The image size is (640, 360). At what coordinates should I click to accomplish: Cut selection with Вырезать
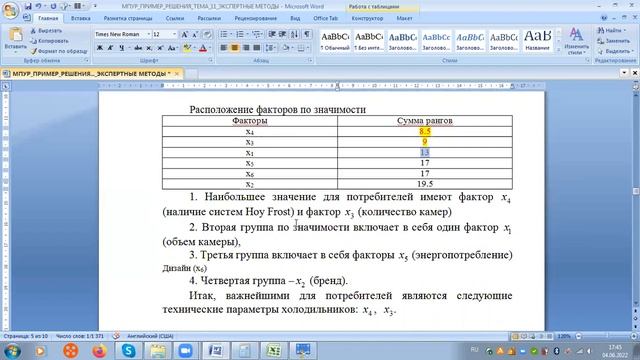[x=46, y=31]
